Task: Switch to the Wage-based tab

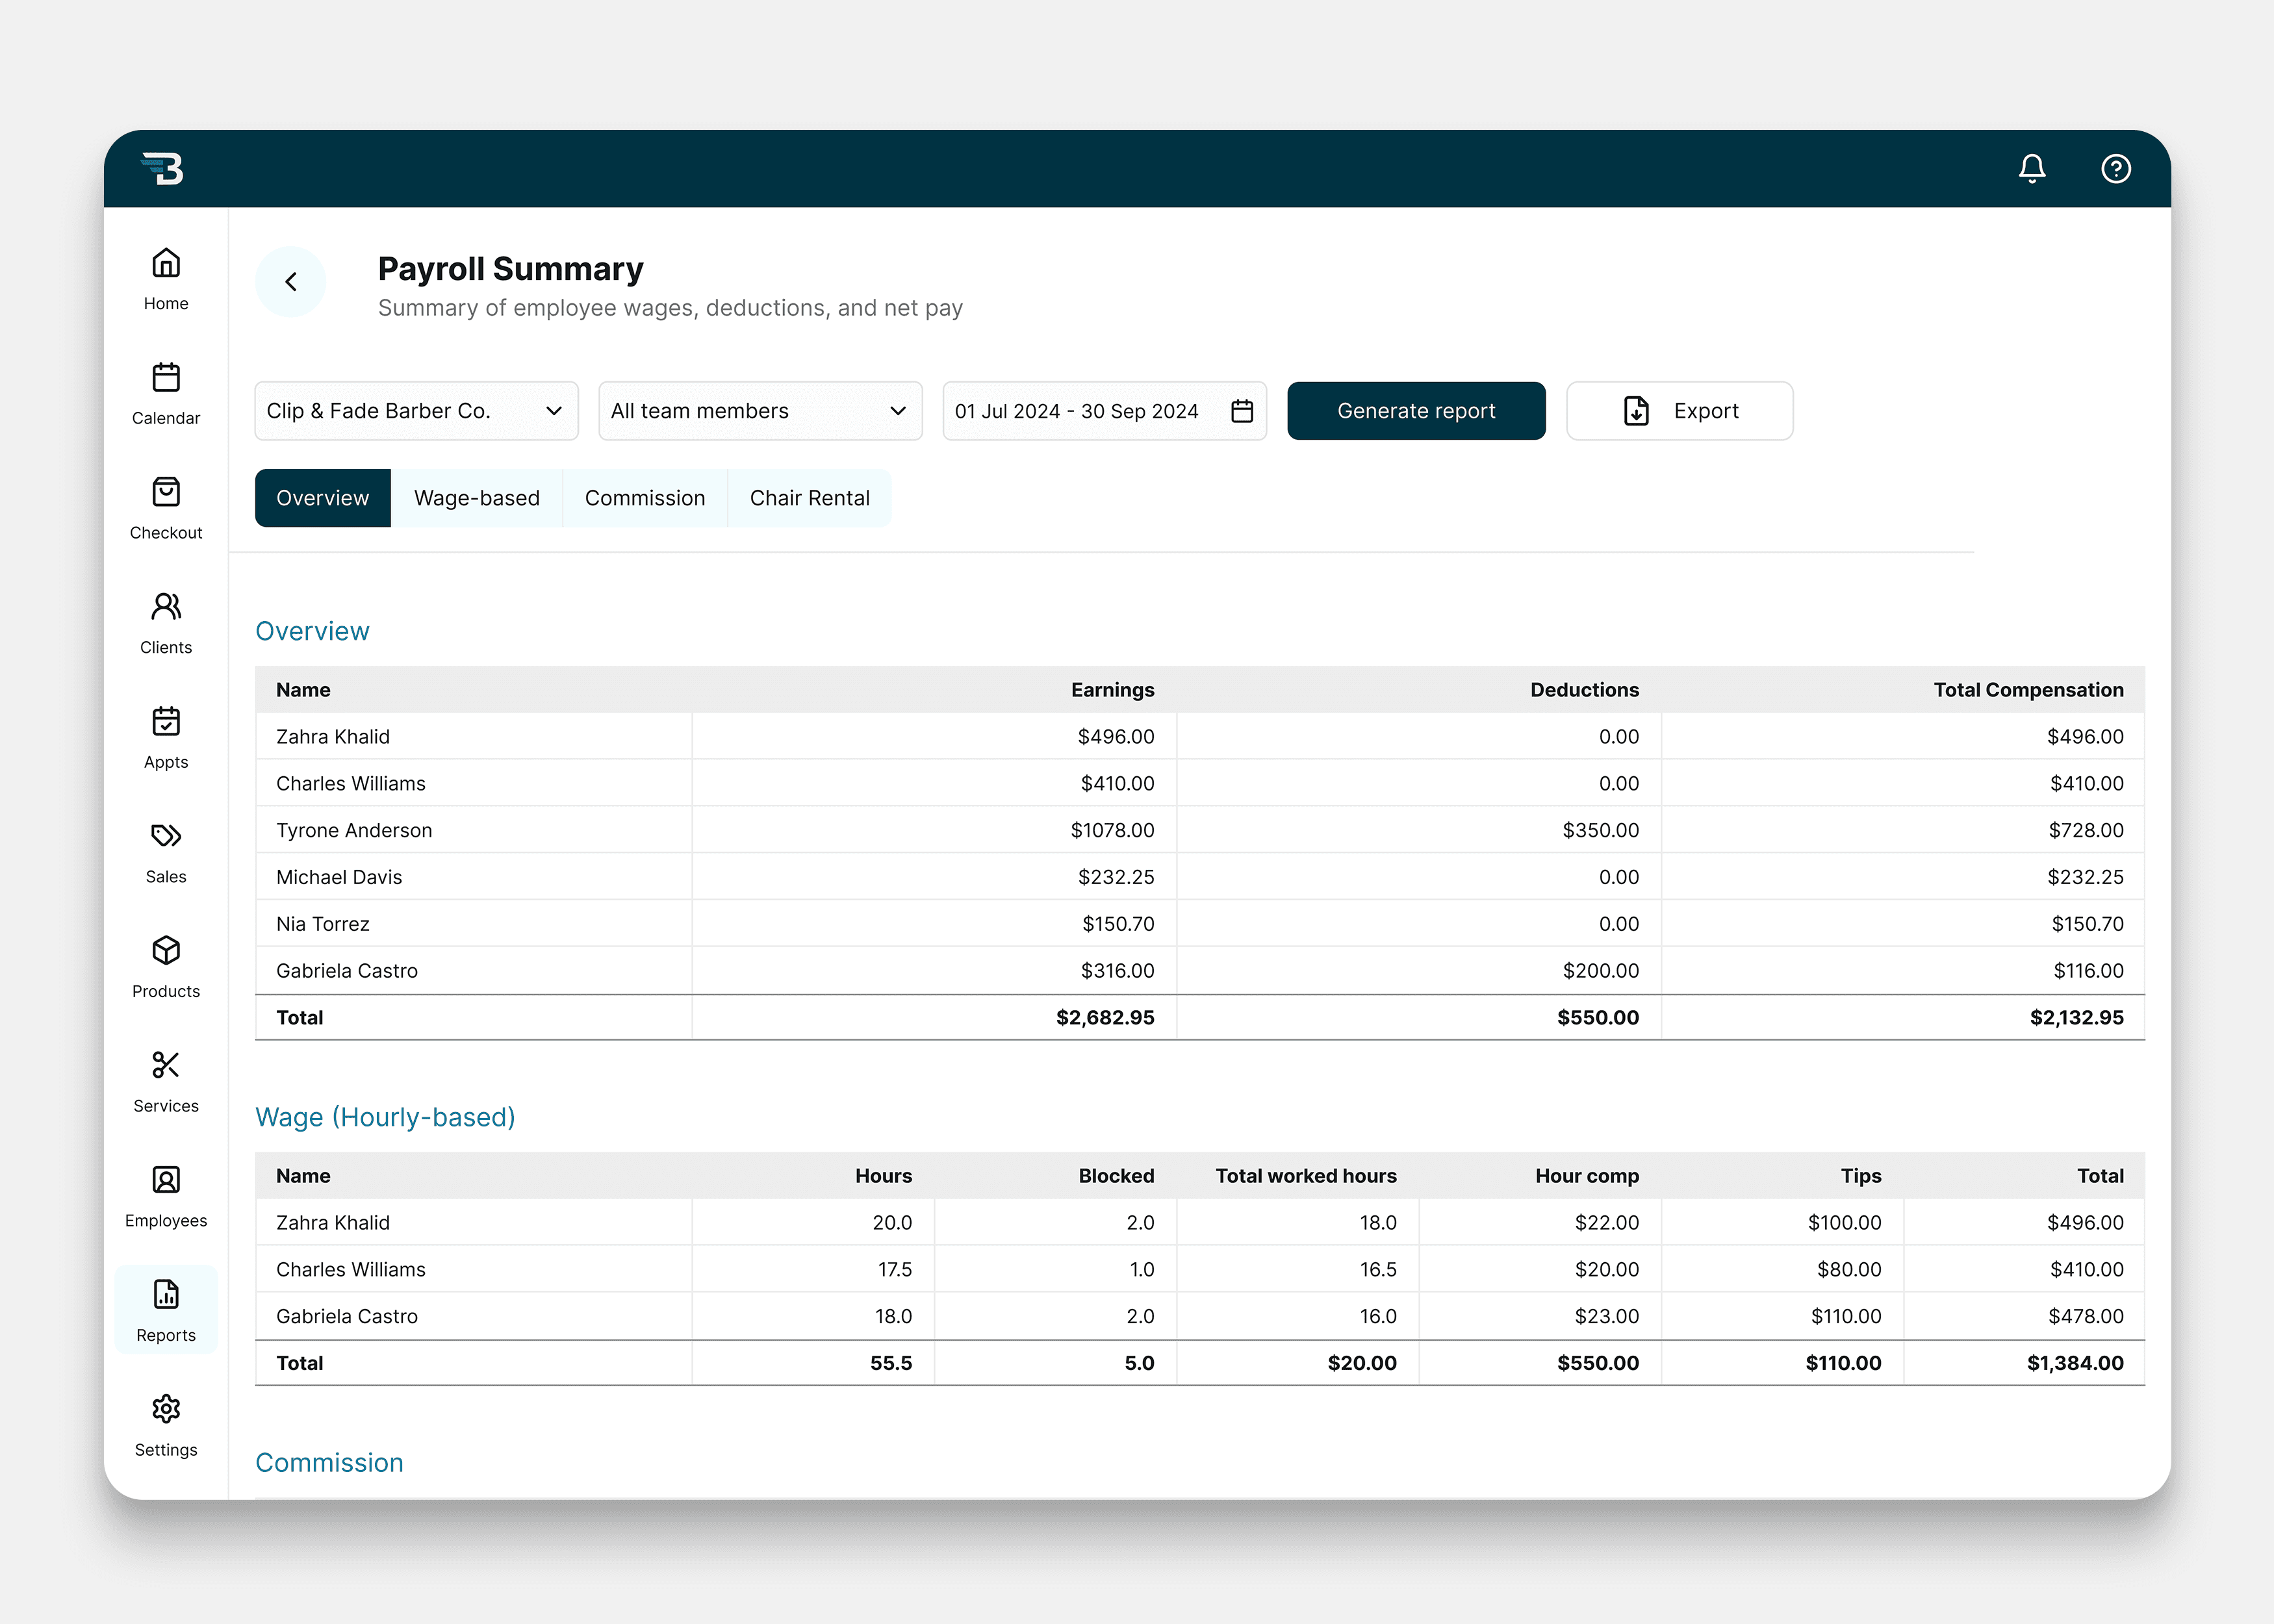Action: pyautogui.click(x=476, y=498)
